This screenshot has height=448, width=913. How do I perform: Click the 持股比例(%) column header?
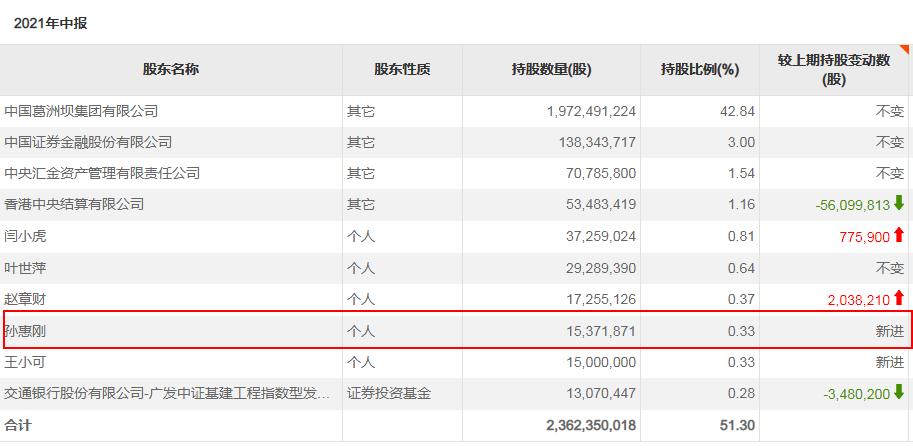[700, 70]
